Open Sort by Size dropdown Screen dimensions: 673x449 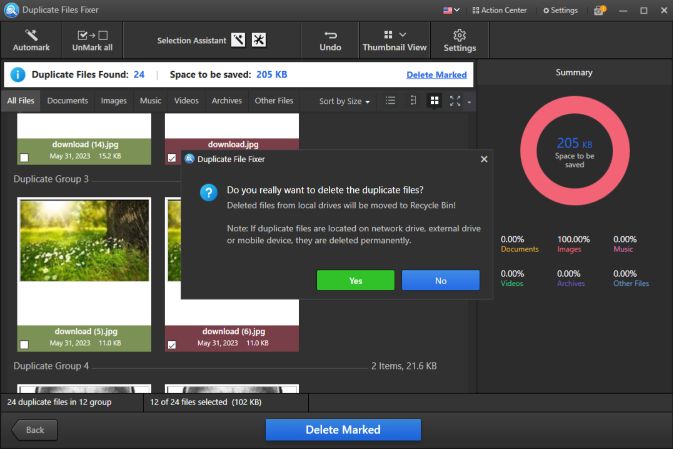coord(344,101)
